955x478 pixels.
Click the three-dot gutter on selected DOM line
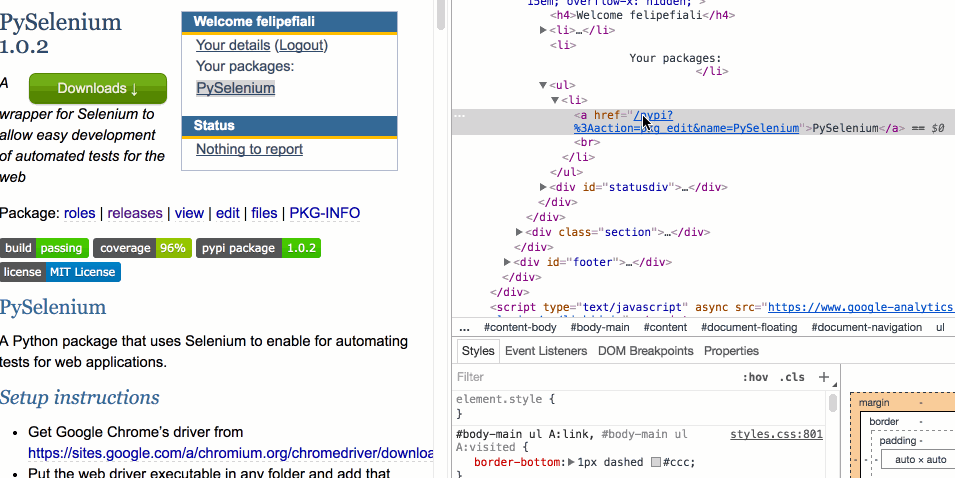click(x=459, y=116)
